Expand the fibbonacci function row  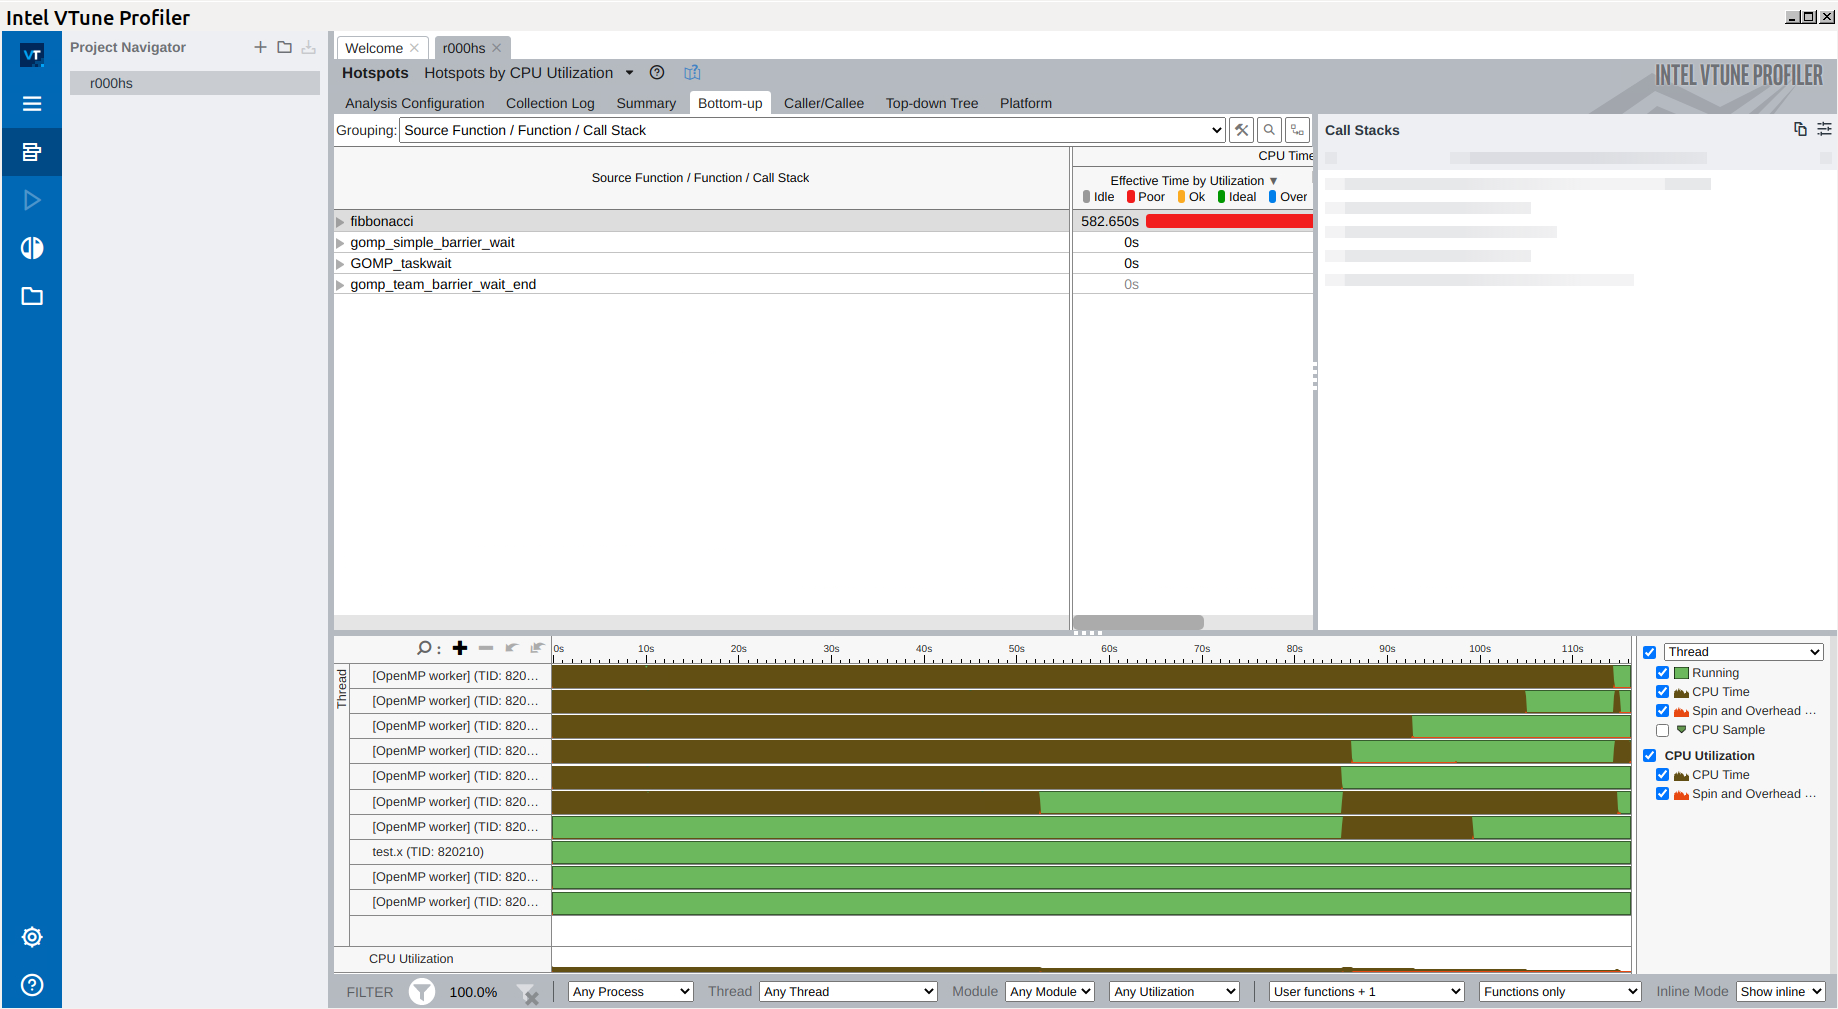(x=340, y=222)
